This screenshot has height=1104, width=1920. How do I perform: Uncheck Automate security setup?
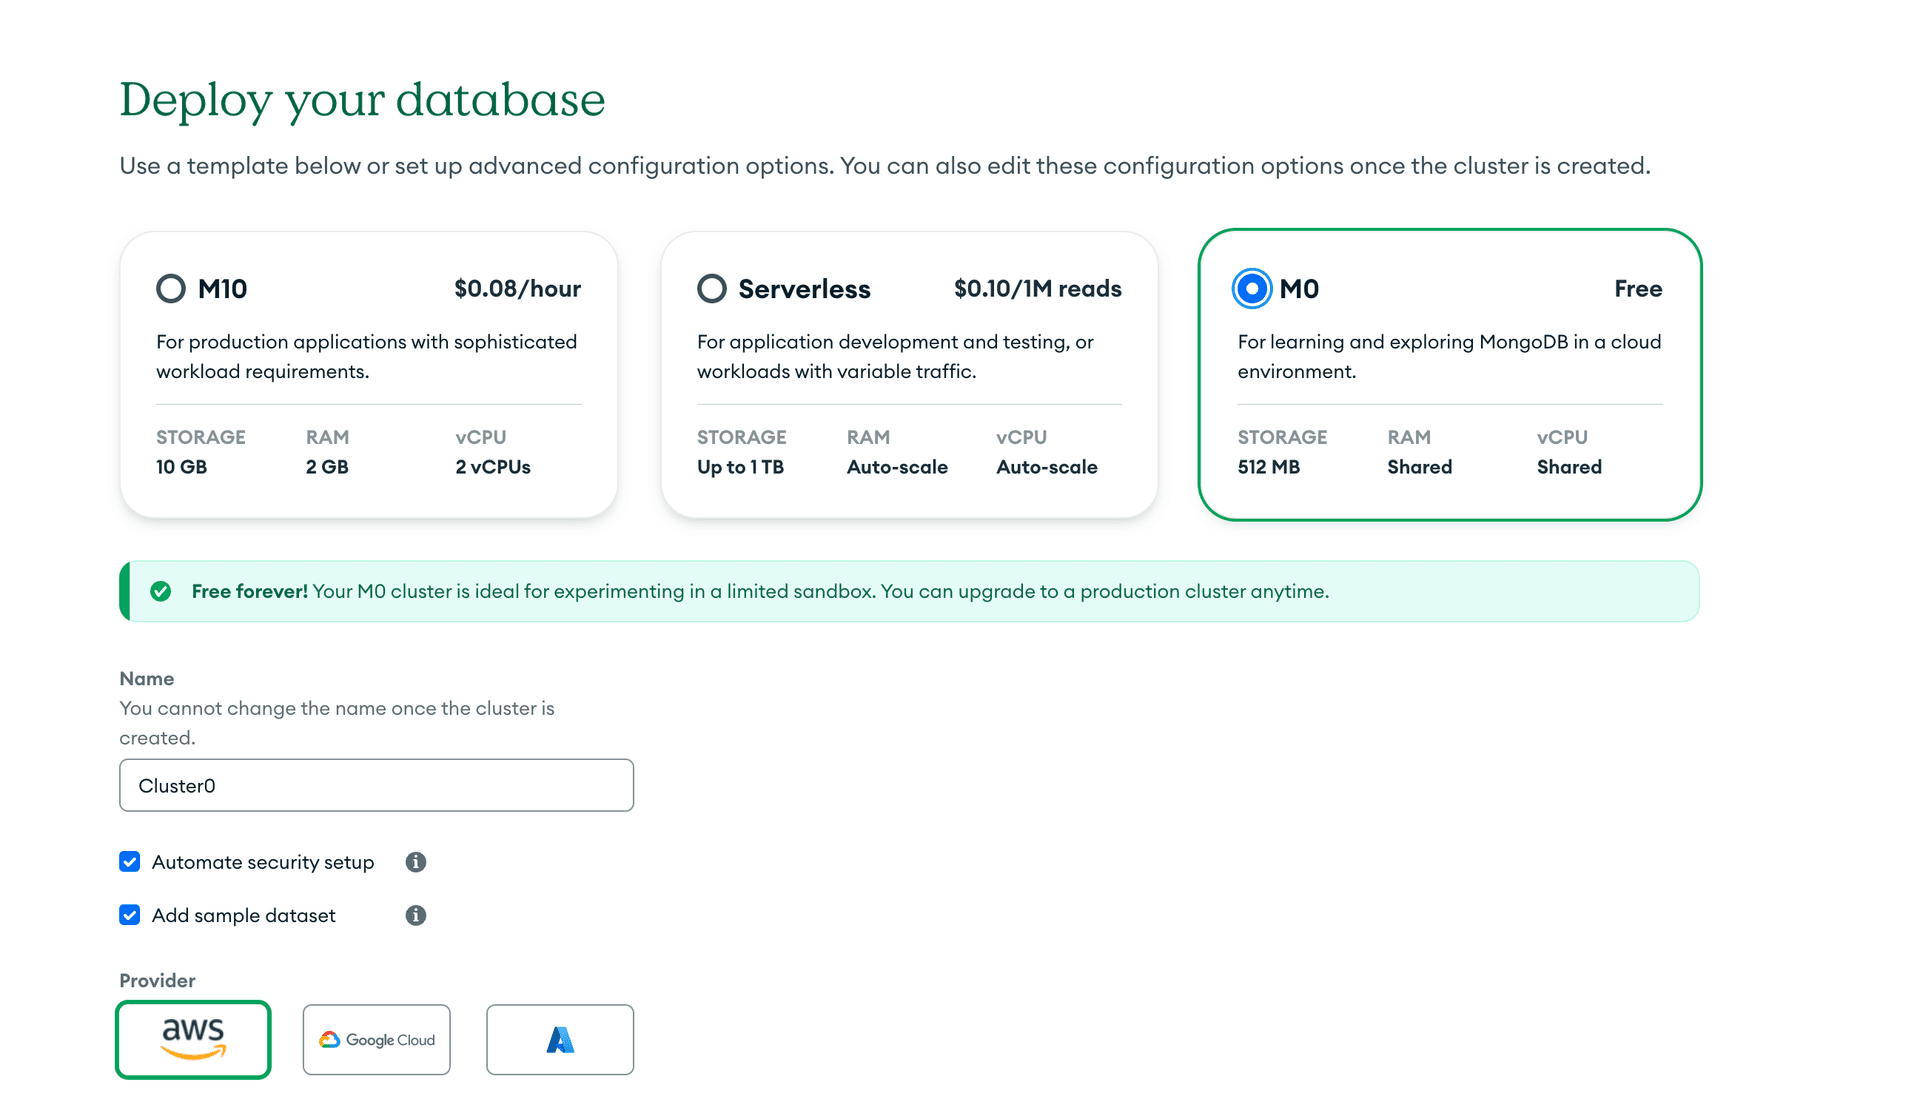(129, 861)
